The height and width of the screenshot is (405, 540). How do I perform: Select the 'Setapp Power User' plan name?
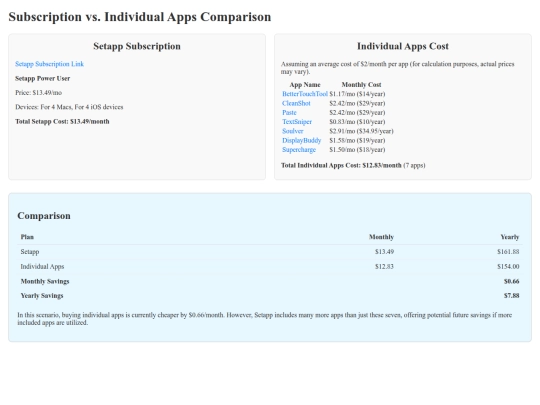(43, 79)
